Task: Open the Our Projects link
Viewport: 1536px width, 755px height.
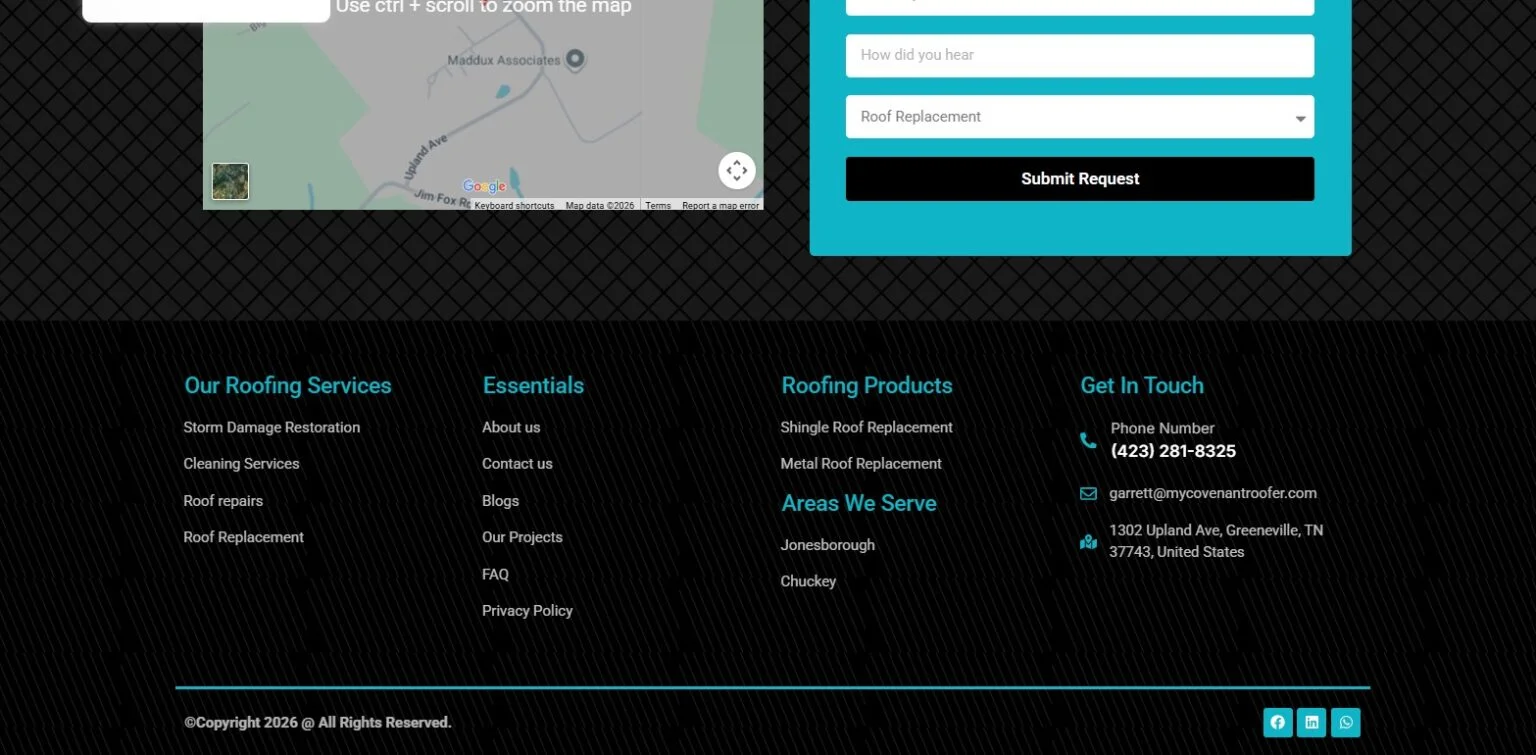Action: coord(522,537)
